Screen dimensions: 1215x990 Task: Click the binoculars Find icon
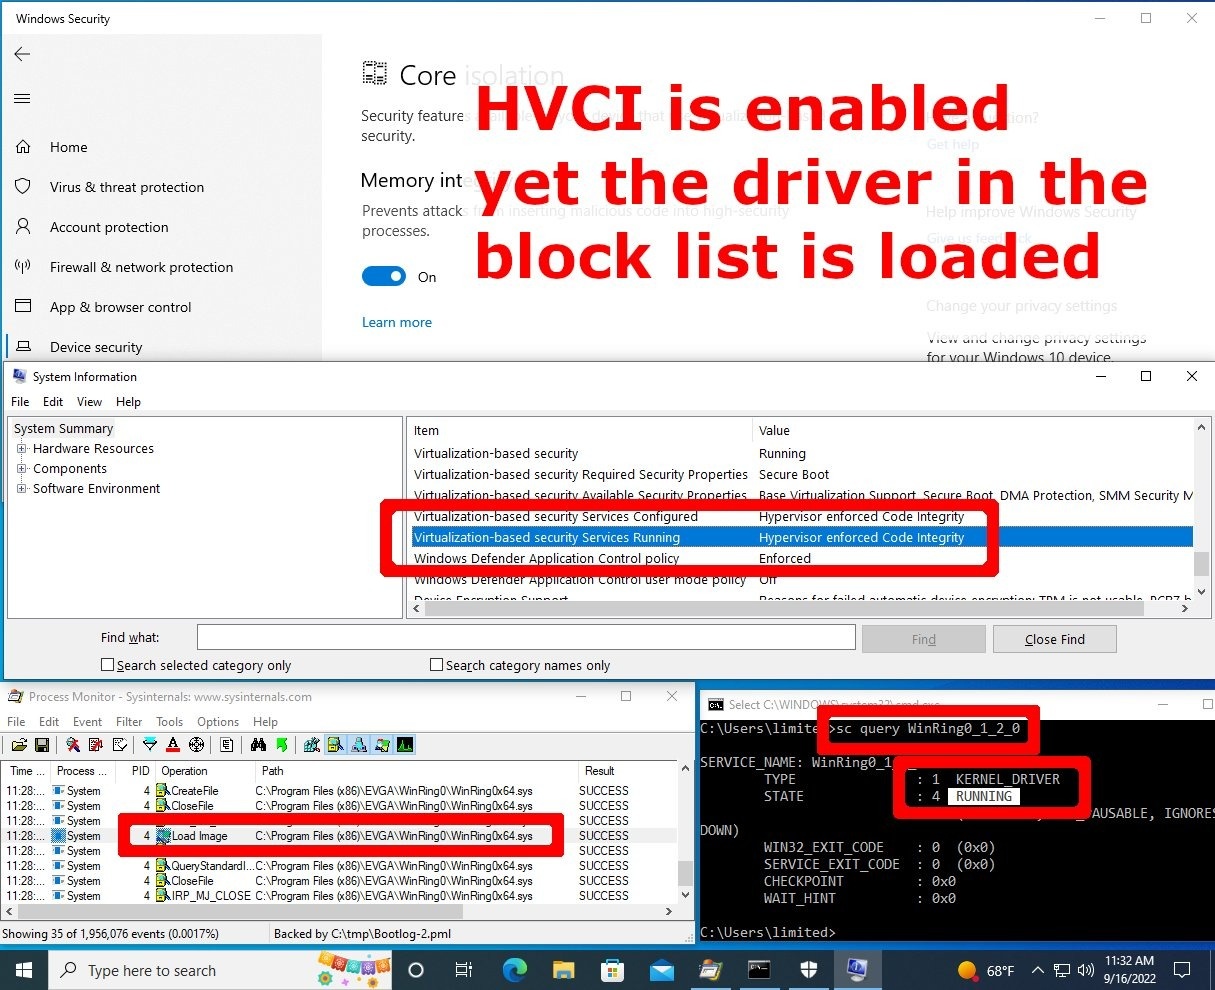click(258, 745)
